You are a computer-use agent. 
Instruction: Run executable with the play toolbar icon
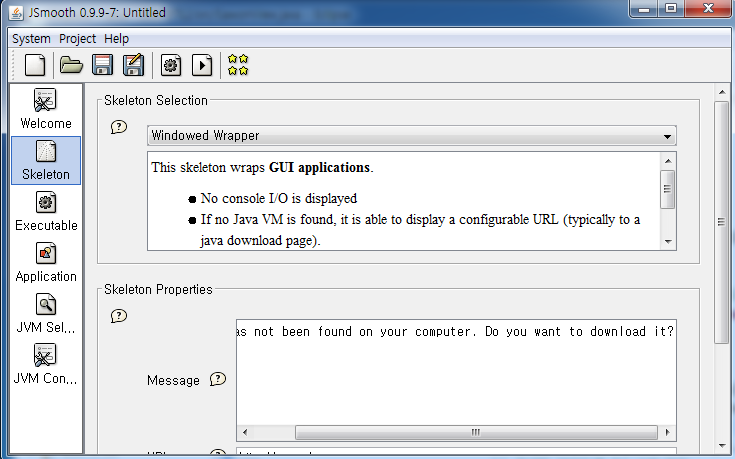click(202, 65)
